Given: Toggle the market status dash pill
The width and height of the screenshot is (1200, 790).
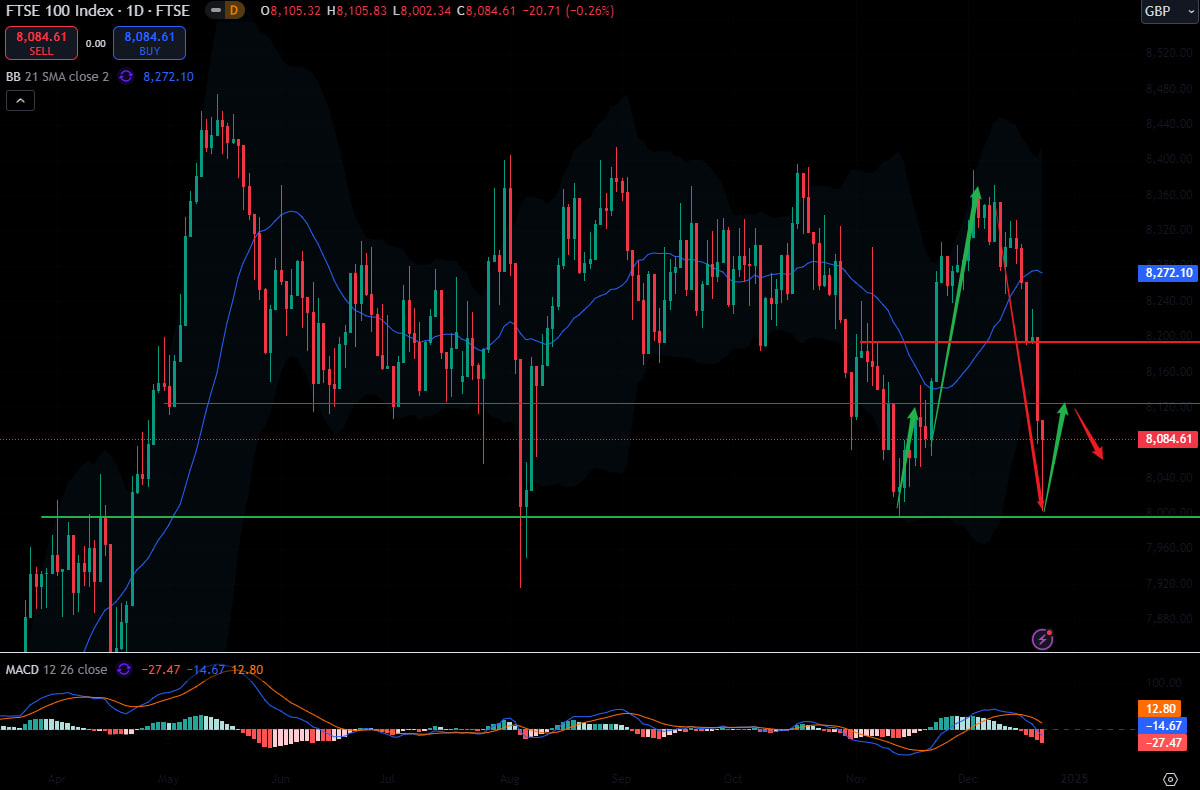Looking at the screenshot, I should click(215, 11).
